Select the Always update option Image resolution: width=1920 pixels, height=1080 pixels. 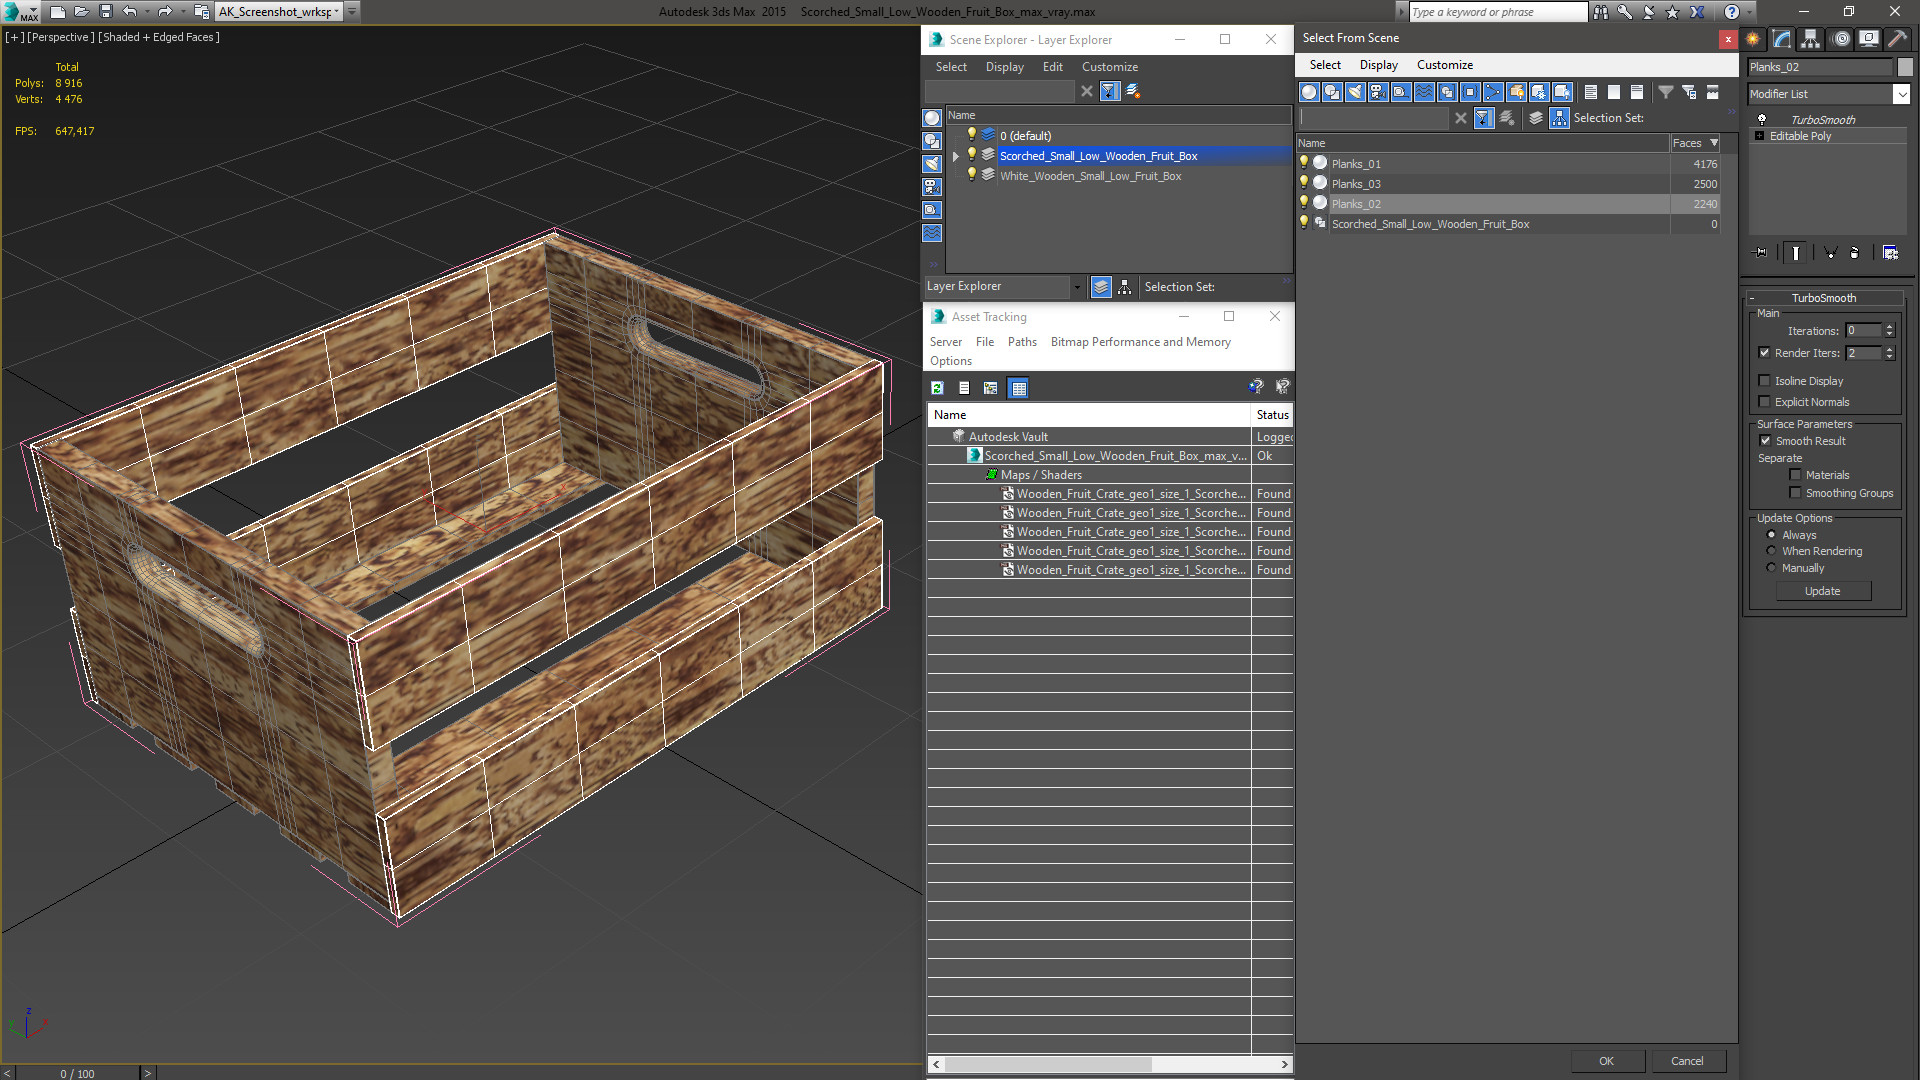pyautogui.click(x=1771, y=535)
